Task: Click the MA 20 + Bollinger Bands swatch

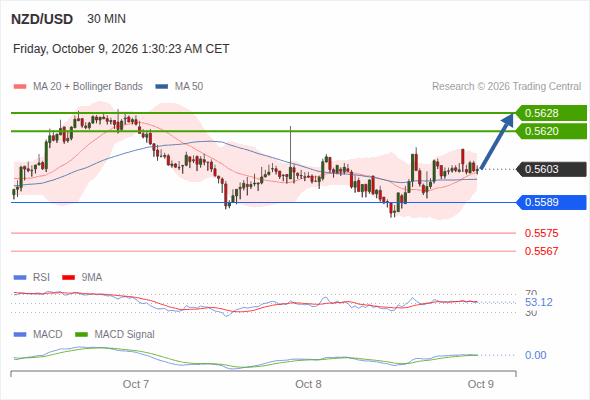Action: 20,87
